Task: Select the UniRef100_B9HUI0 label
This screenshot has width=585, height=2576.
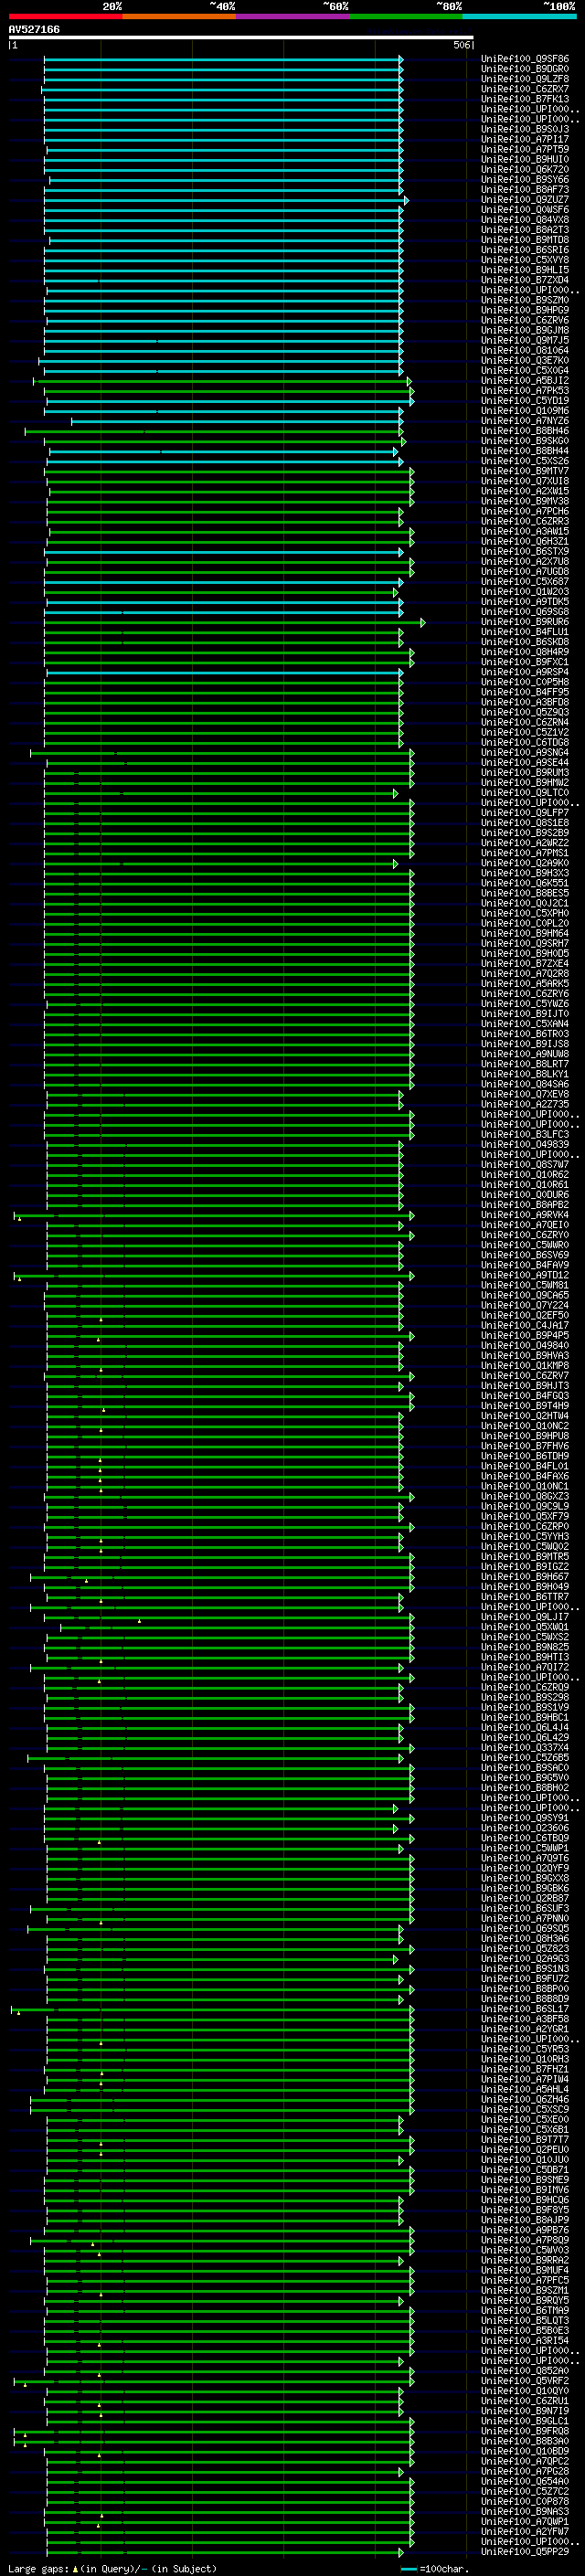Action: tap(525, 159)
